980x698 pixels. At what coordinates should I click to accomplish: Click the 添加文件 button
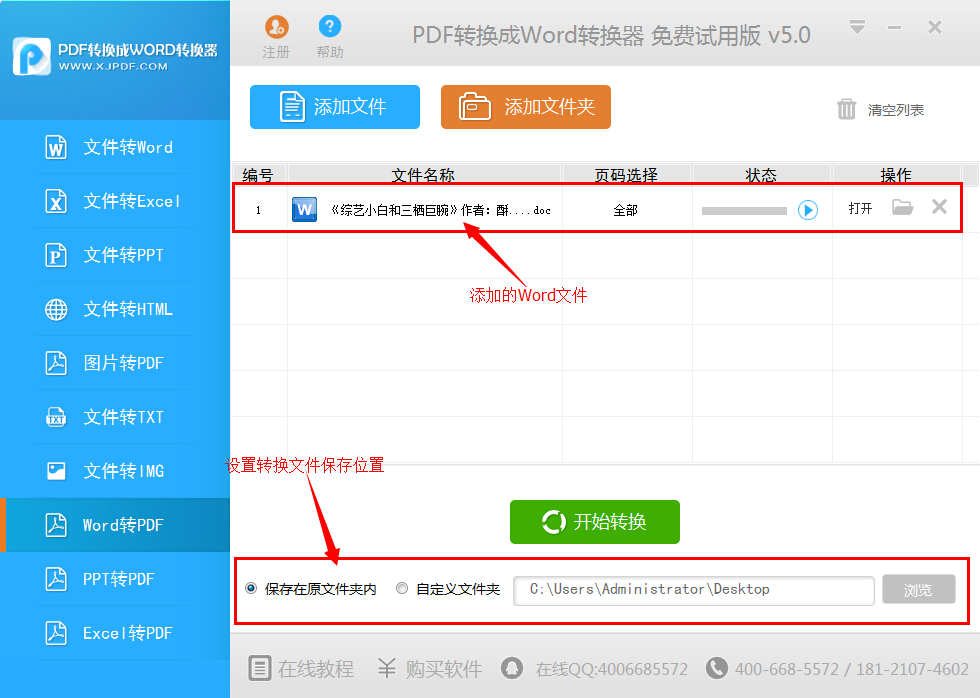334,107
